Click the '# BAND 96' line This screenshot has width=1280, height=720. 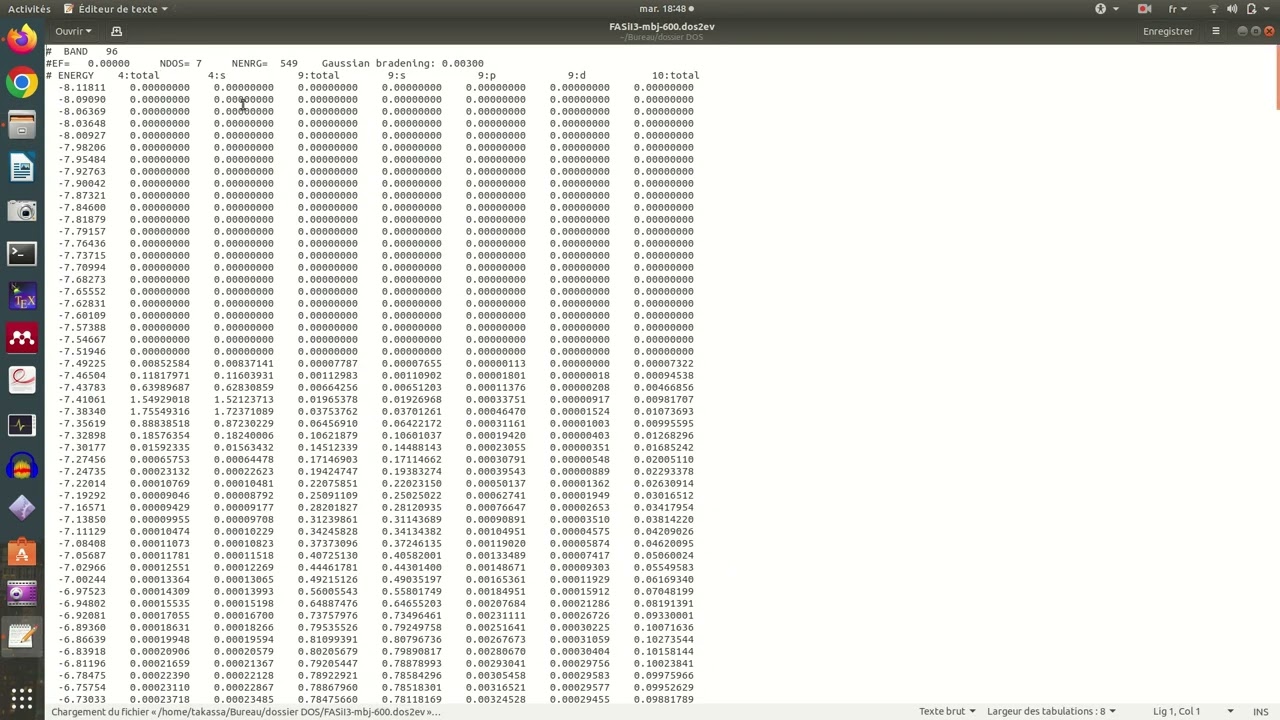pyautogui.click(x=82, y=51)
